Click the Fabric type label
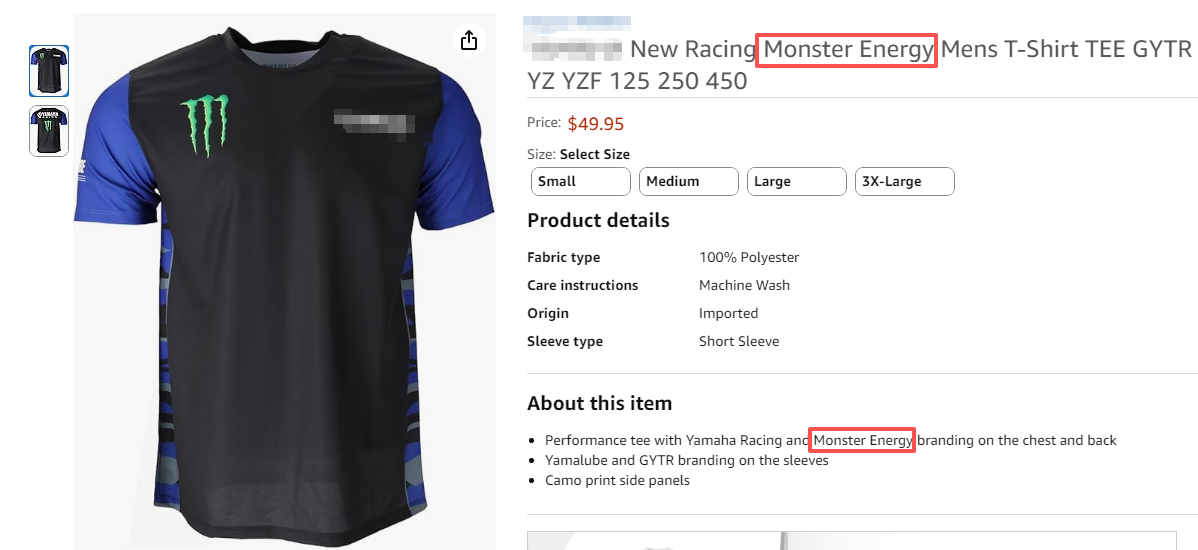Screen dimensions: 1198x550 (564, 257)
